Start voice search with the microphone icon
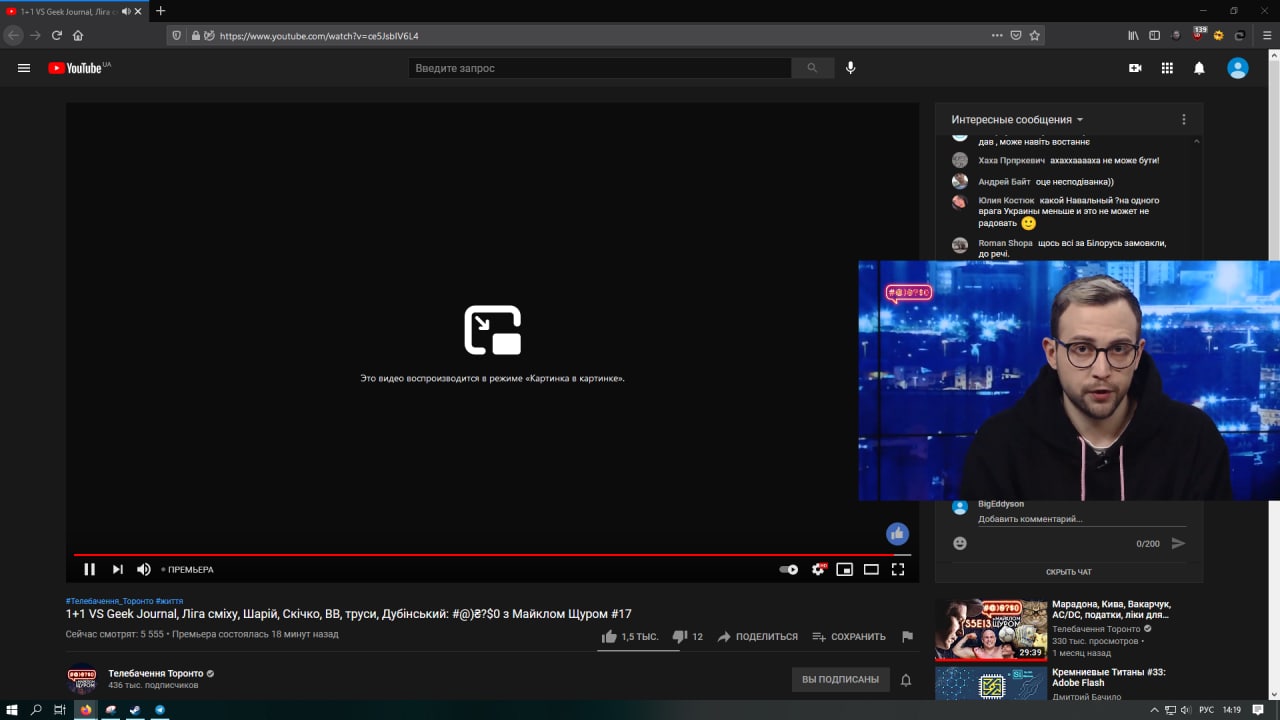1280x720 pixels. 851,68
